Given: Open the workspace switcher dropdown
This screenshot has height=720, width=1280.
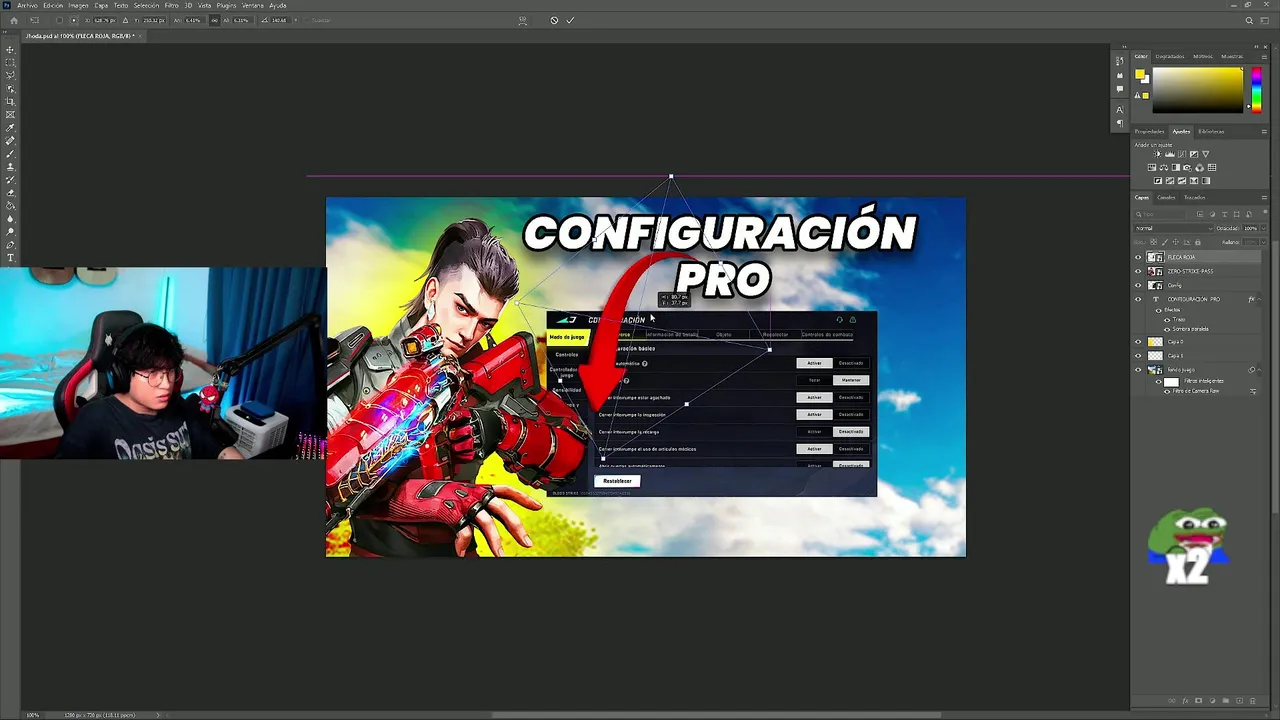Looking at the screenshot, I should (1264, 20).
